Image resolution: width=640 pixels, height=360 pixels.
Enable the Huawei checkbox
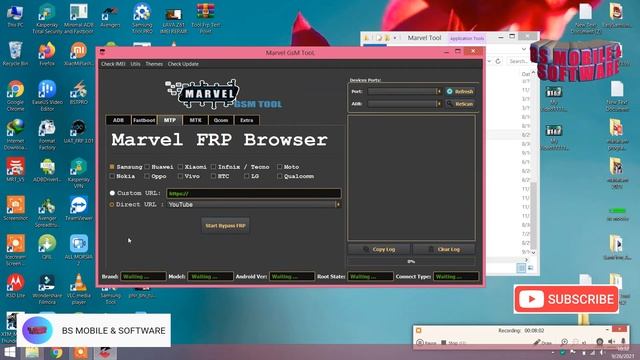coord(147,167)
